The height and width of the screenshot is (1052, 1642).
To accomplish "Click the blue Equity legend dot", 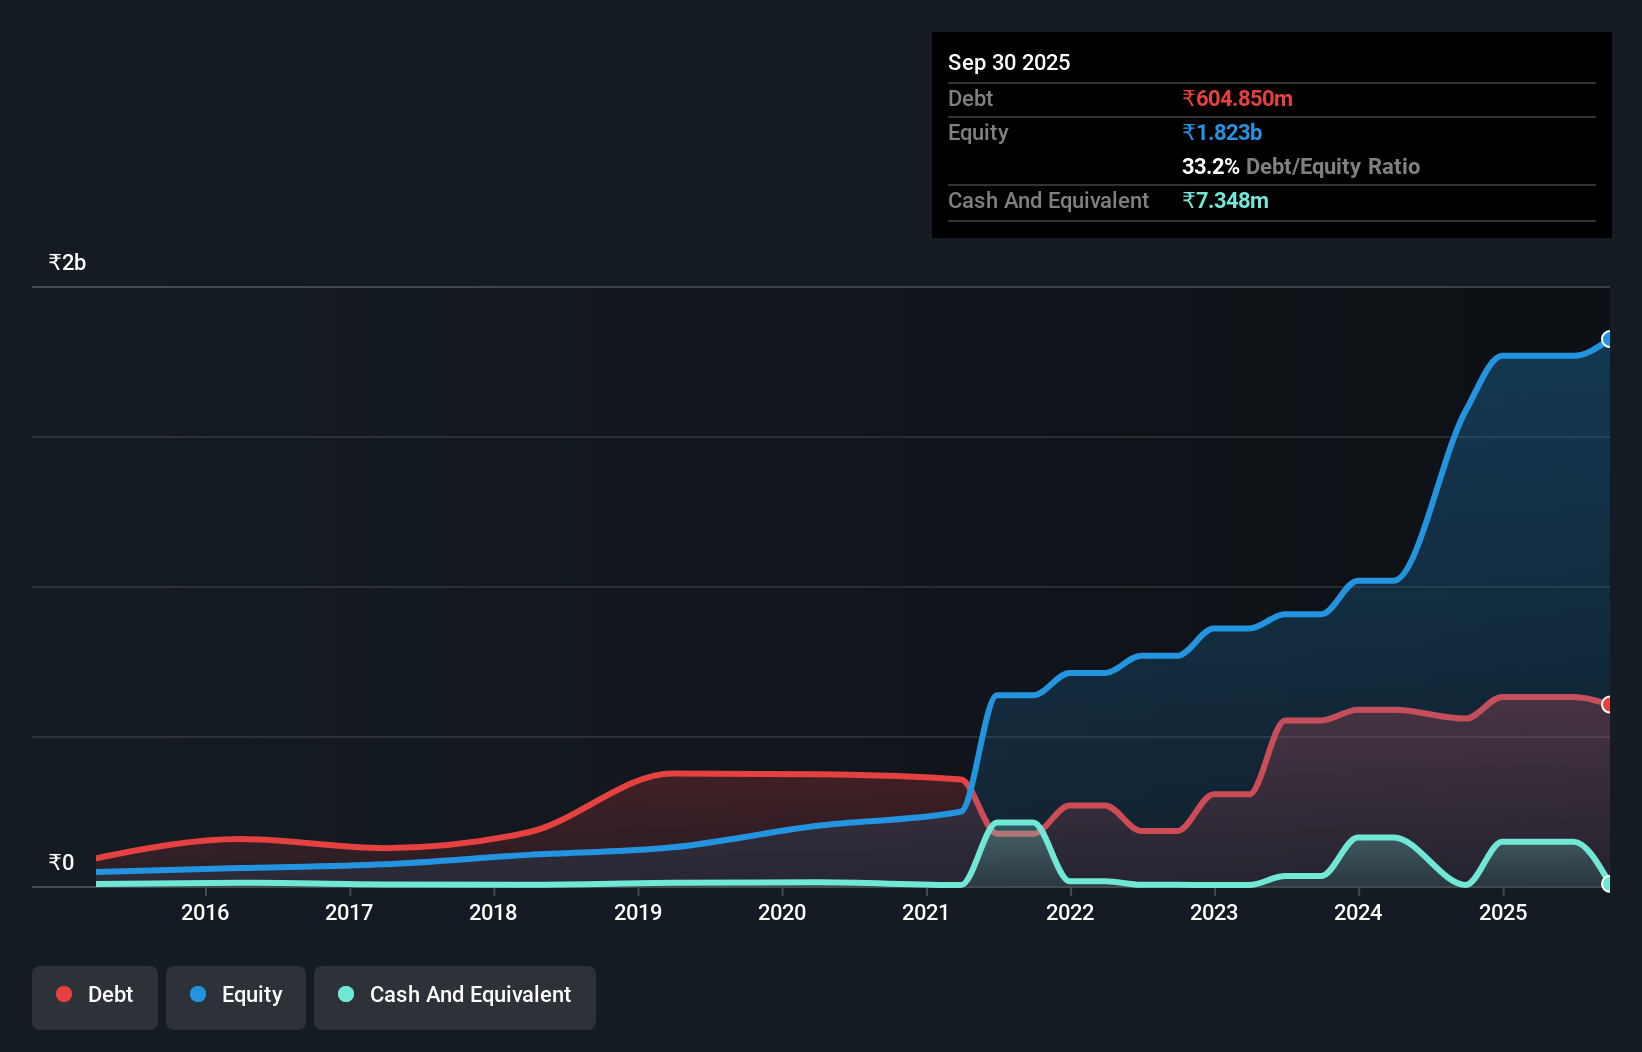I will click(x=198, y=994).
